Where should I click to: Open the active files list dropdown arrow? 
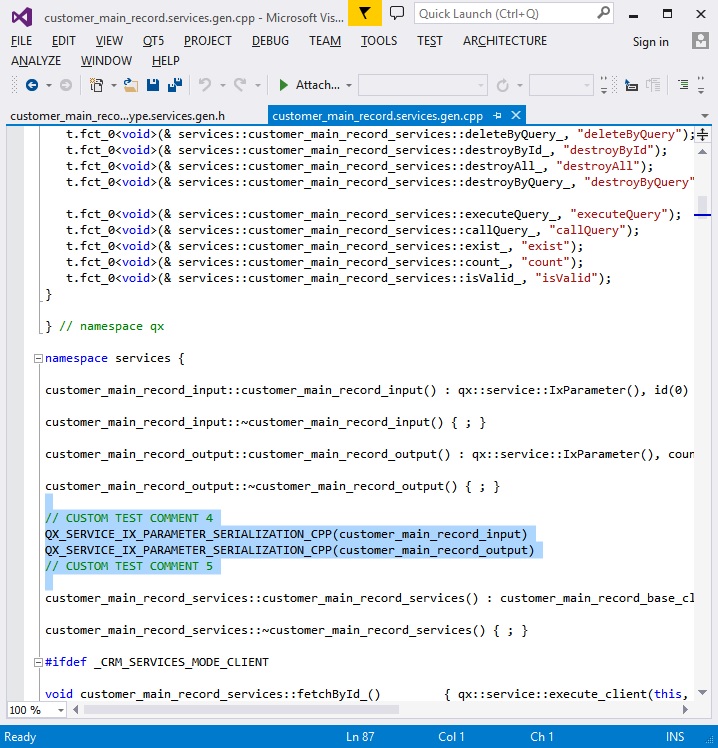(x=705, y=116)
